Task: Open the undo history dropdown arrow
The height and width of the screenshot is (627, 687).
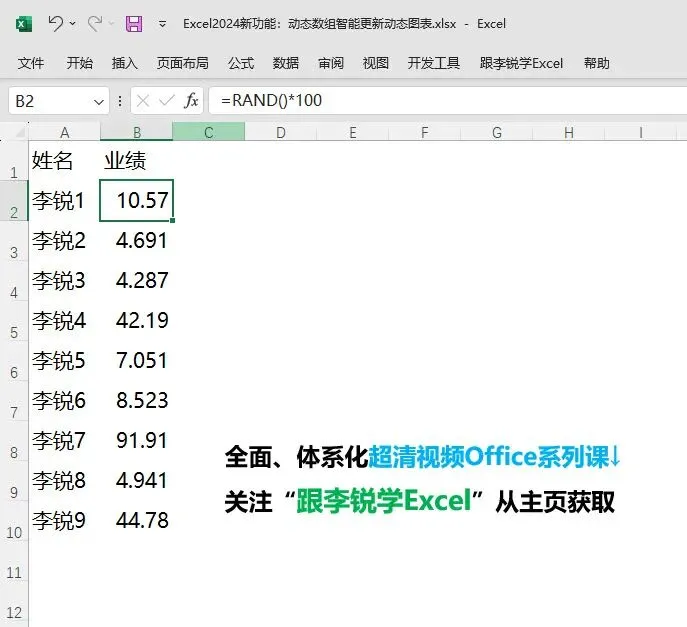Action: pos(73,23)
